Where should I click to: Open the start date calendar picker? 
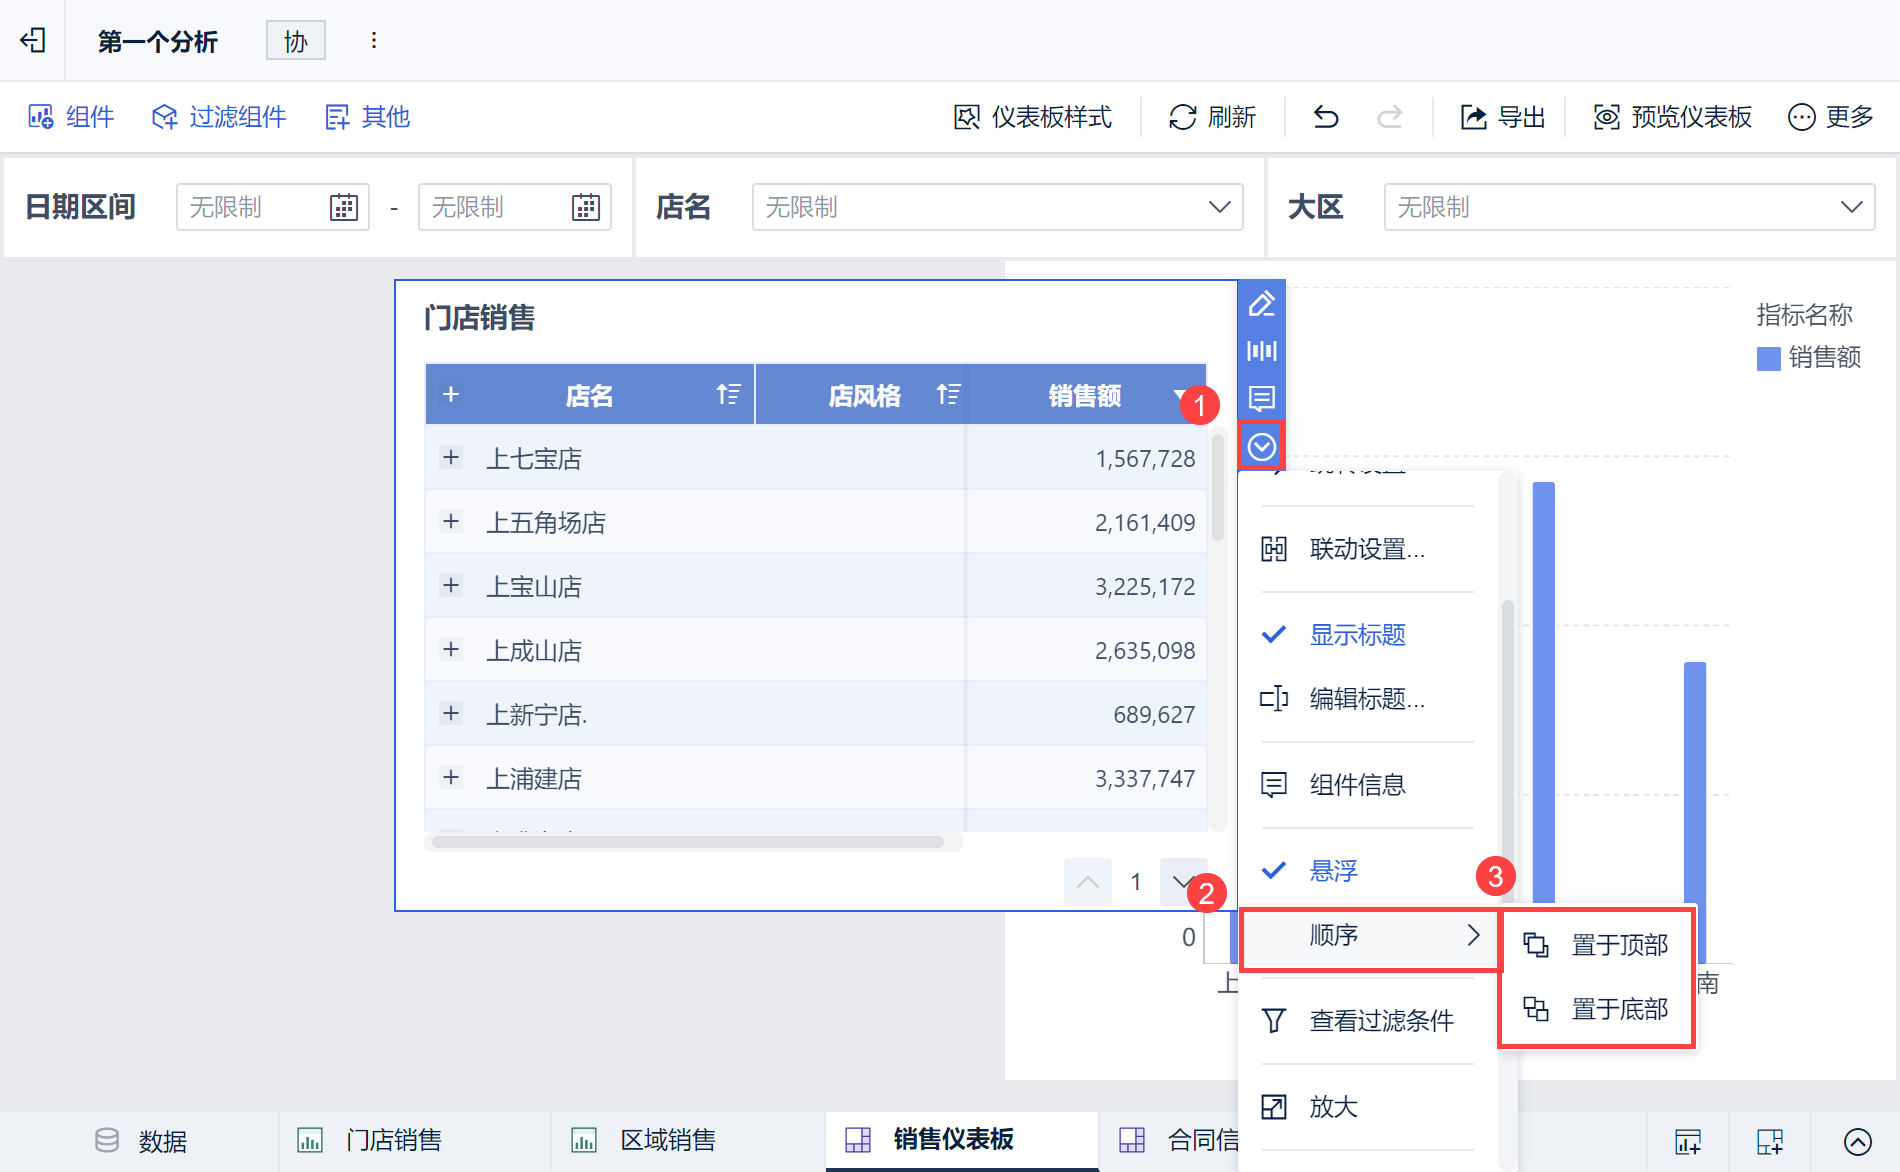(x=344, y=207)
